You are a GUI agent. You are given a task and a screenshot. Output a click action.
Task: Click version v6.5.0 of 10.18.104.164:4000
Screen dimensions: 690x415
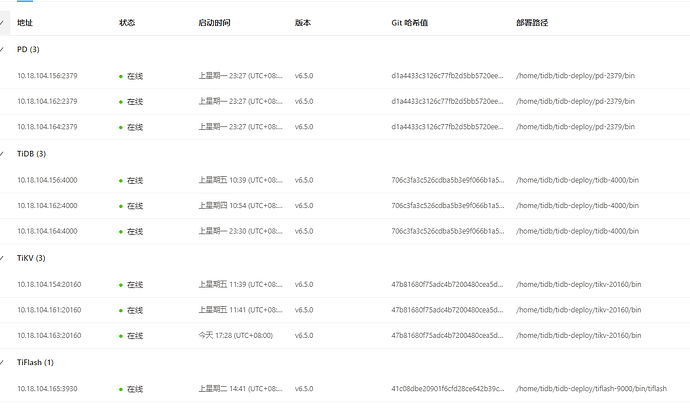304,231
